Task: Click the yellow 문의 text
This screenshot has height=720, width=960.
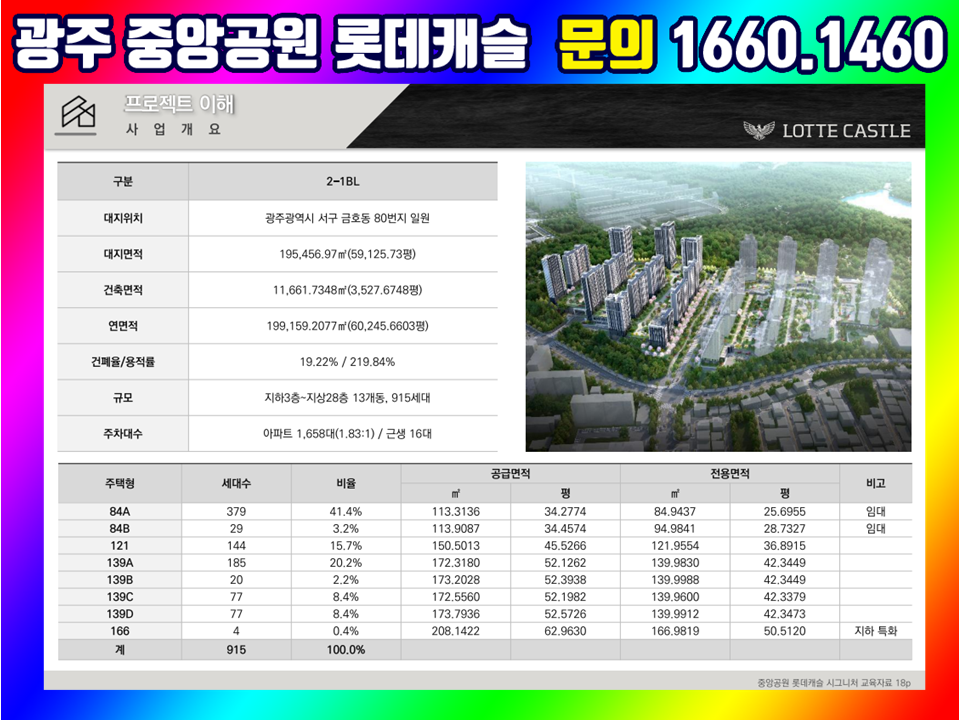Action: (x=607, y=44)
